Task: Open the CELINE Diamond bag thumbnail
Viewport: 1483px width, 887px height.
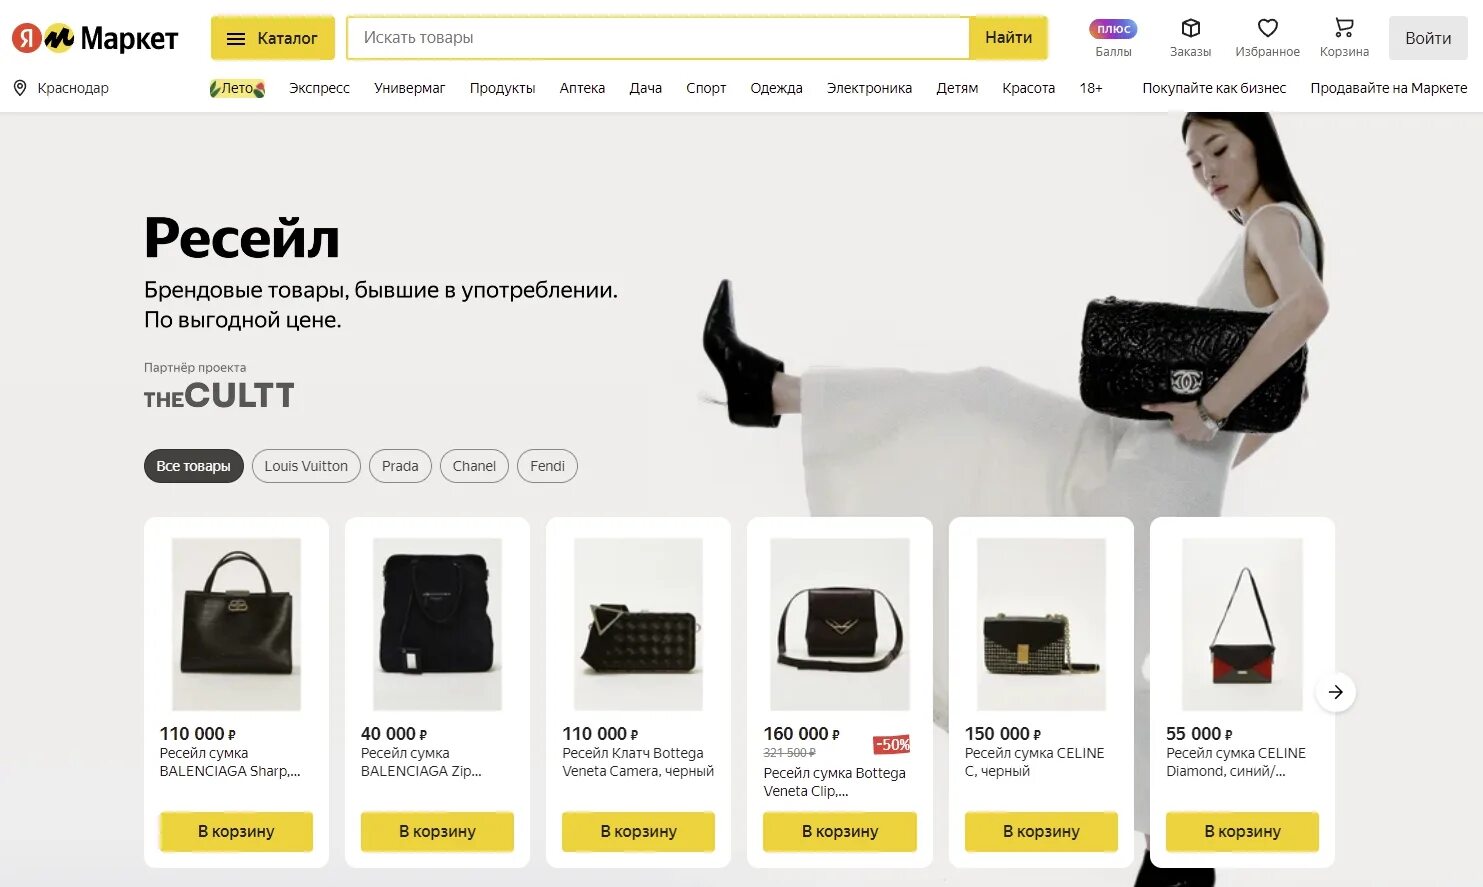Action: click(1242, 624)
